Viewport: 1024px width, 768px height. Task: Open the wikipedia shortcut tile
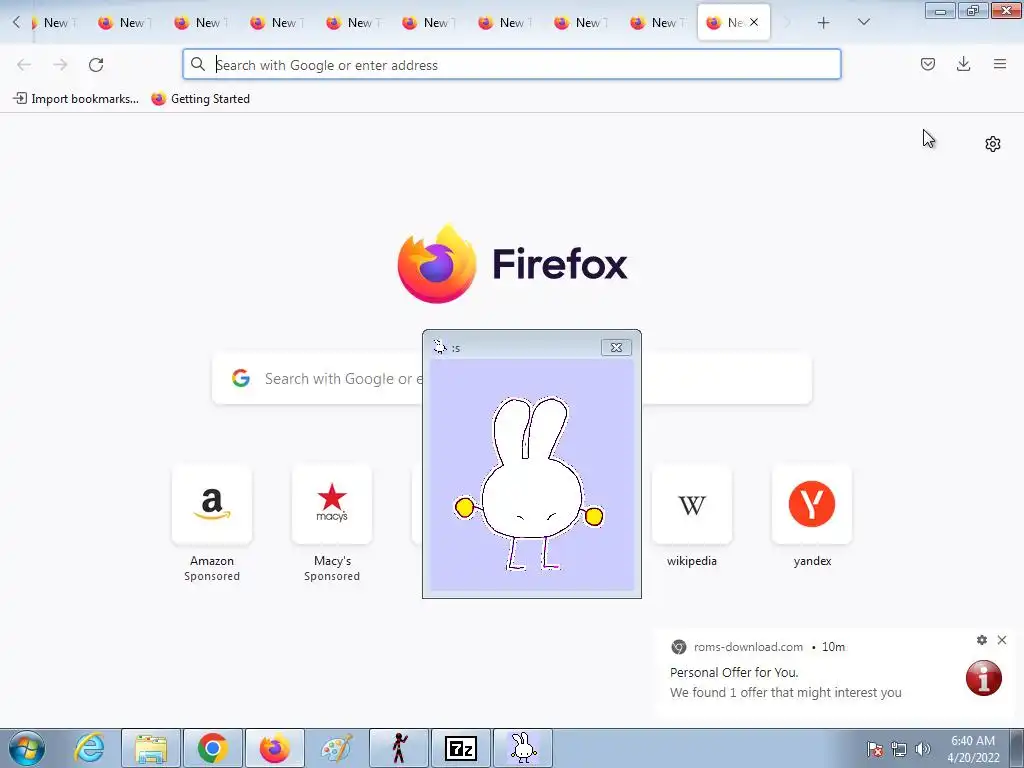(692, 504)
